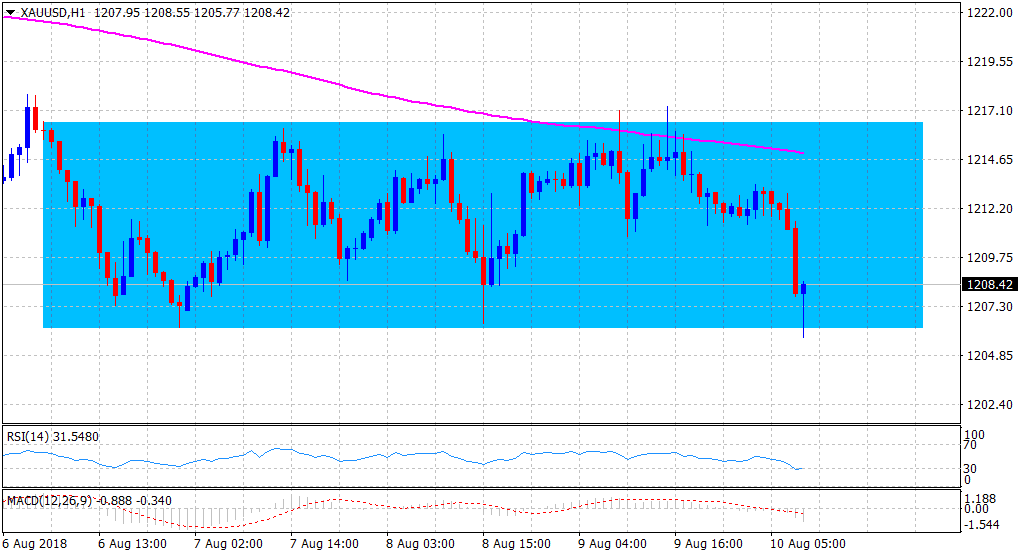The image size is (1020, 556).
Task: Click the 9 Aug 16:00 time label
Action: click(x=710, y=544)
